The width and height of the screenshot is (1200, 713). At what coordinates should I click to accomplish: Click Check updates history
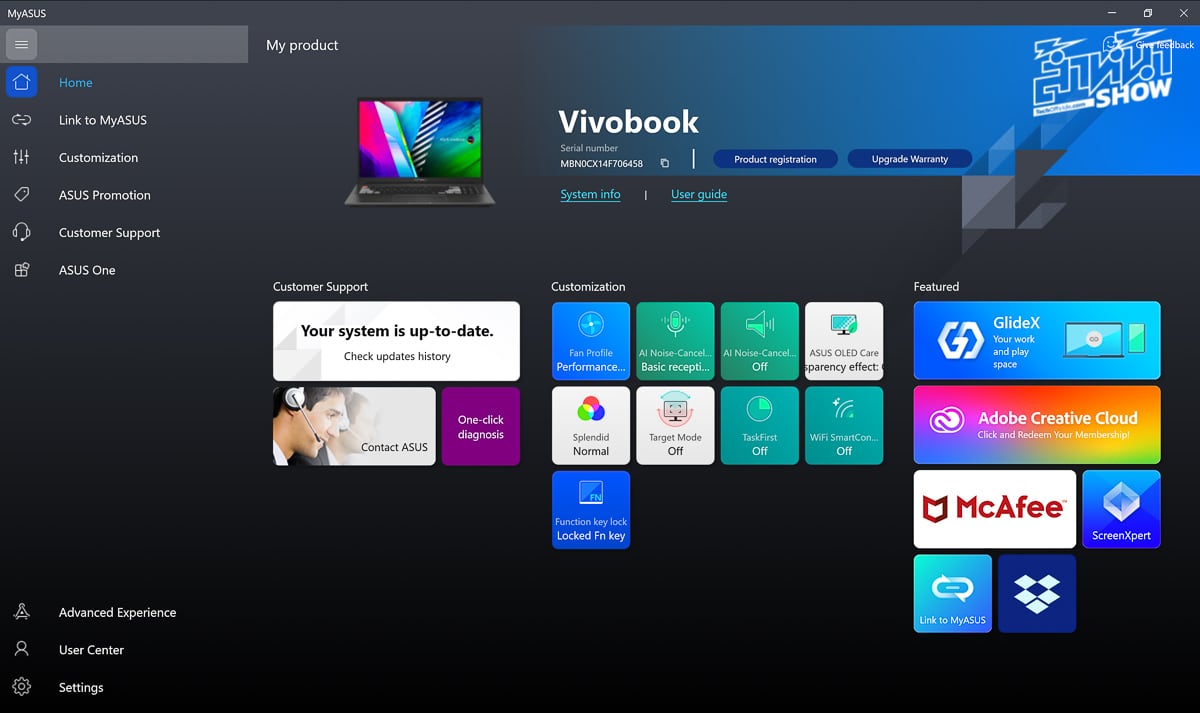(x=397, y=356)
